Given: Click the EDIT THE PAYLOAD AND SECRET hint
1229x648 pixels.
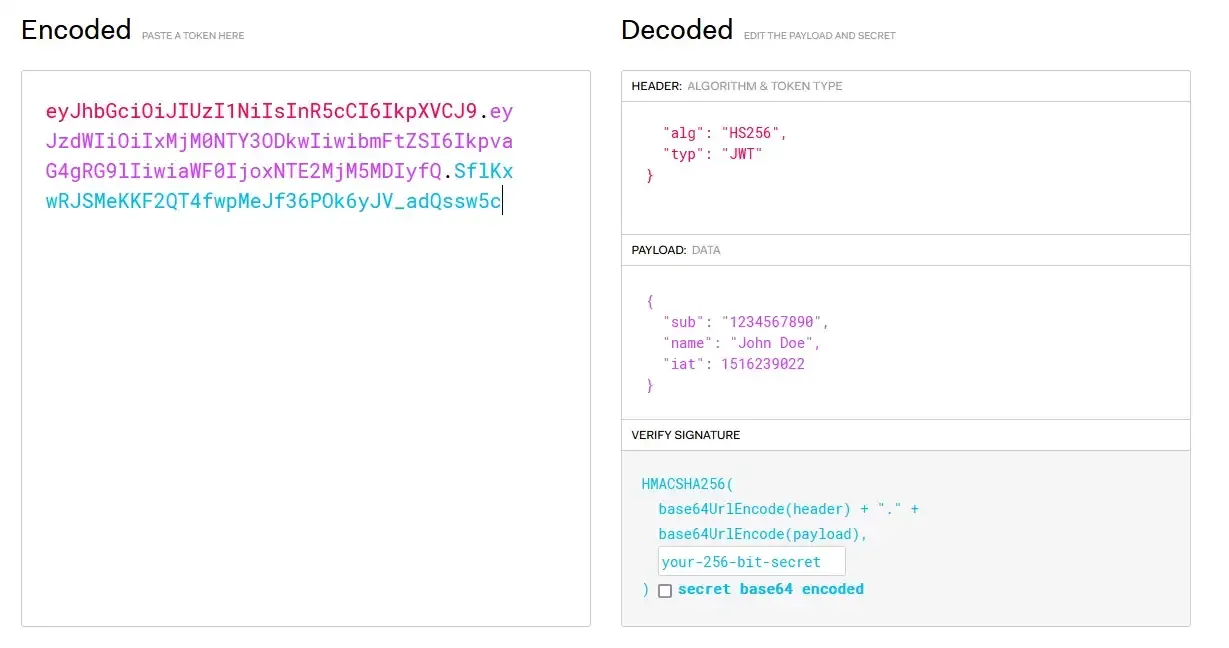Looking at the screenshot, I should point(820,36).
